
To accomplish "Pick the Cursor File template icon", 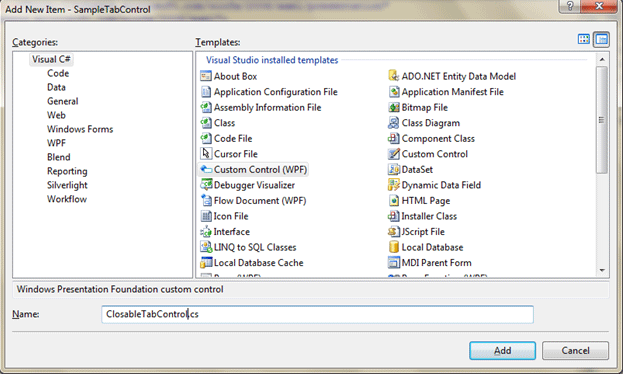I will point(206,154).
